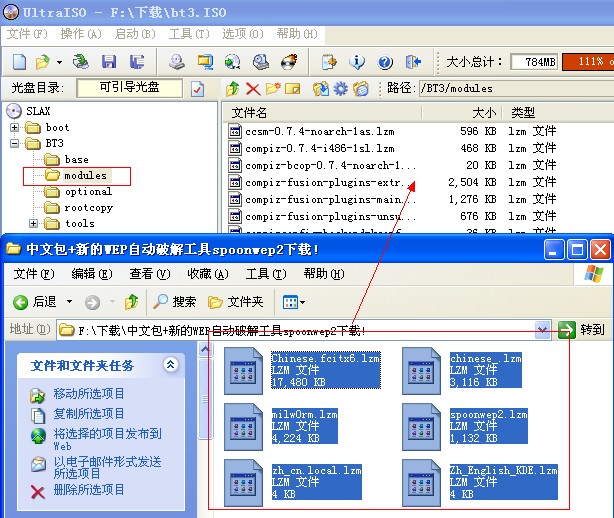Open the 文件(F) menu in UltraISO

[27, 34]
